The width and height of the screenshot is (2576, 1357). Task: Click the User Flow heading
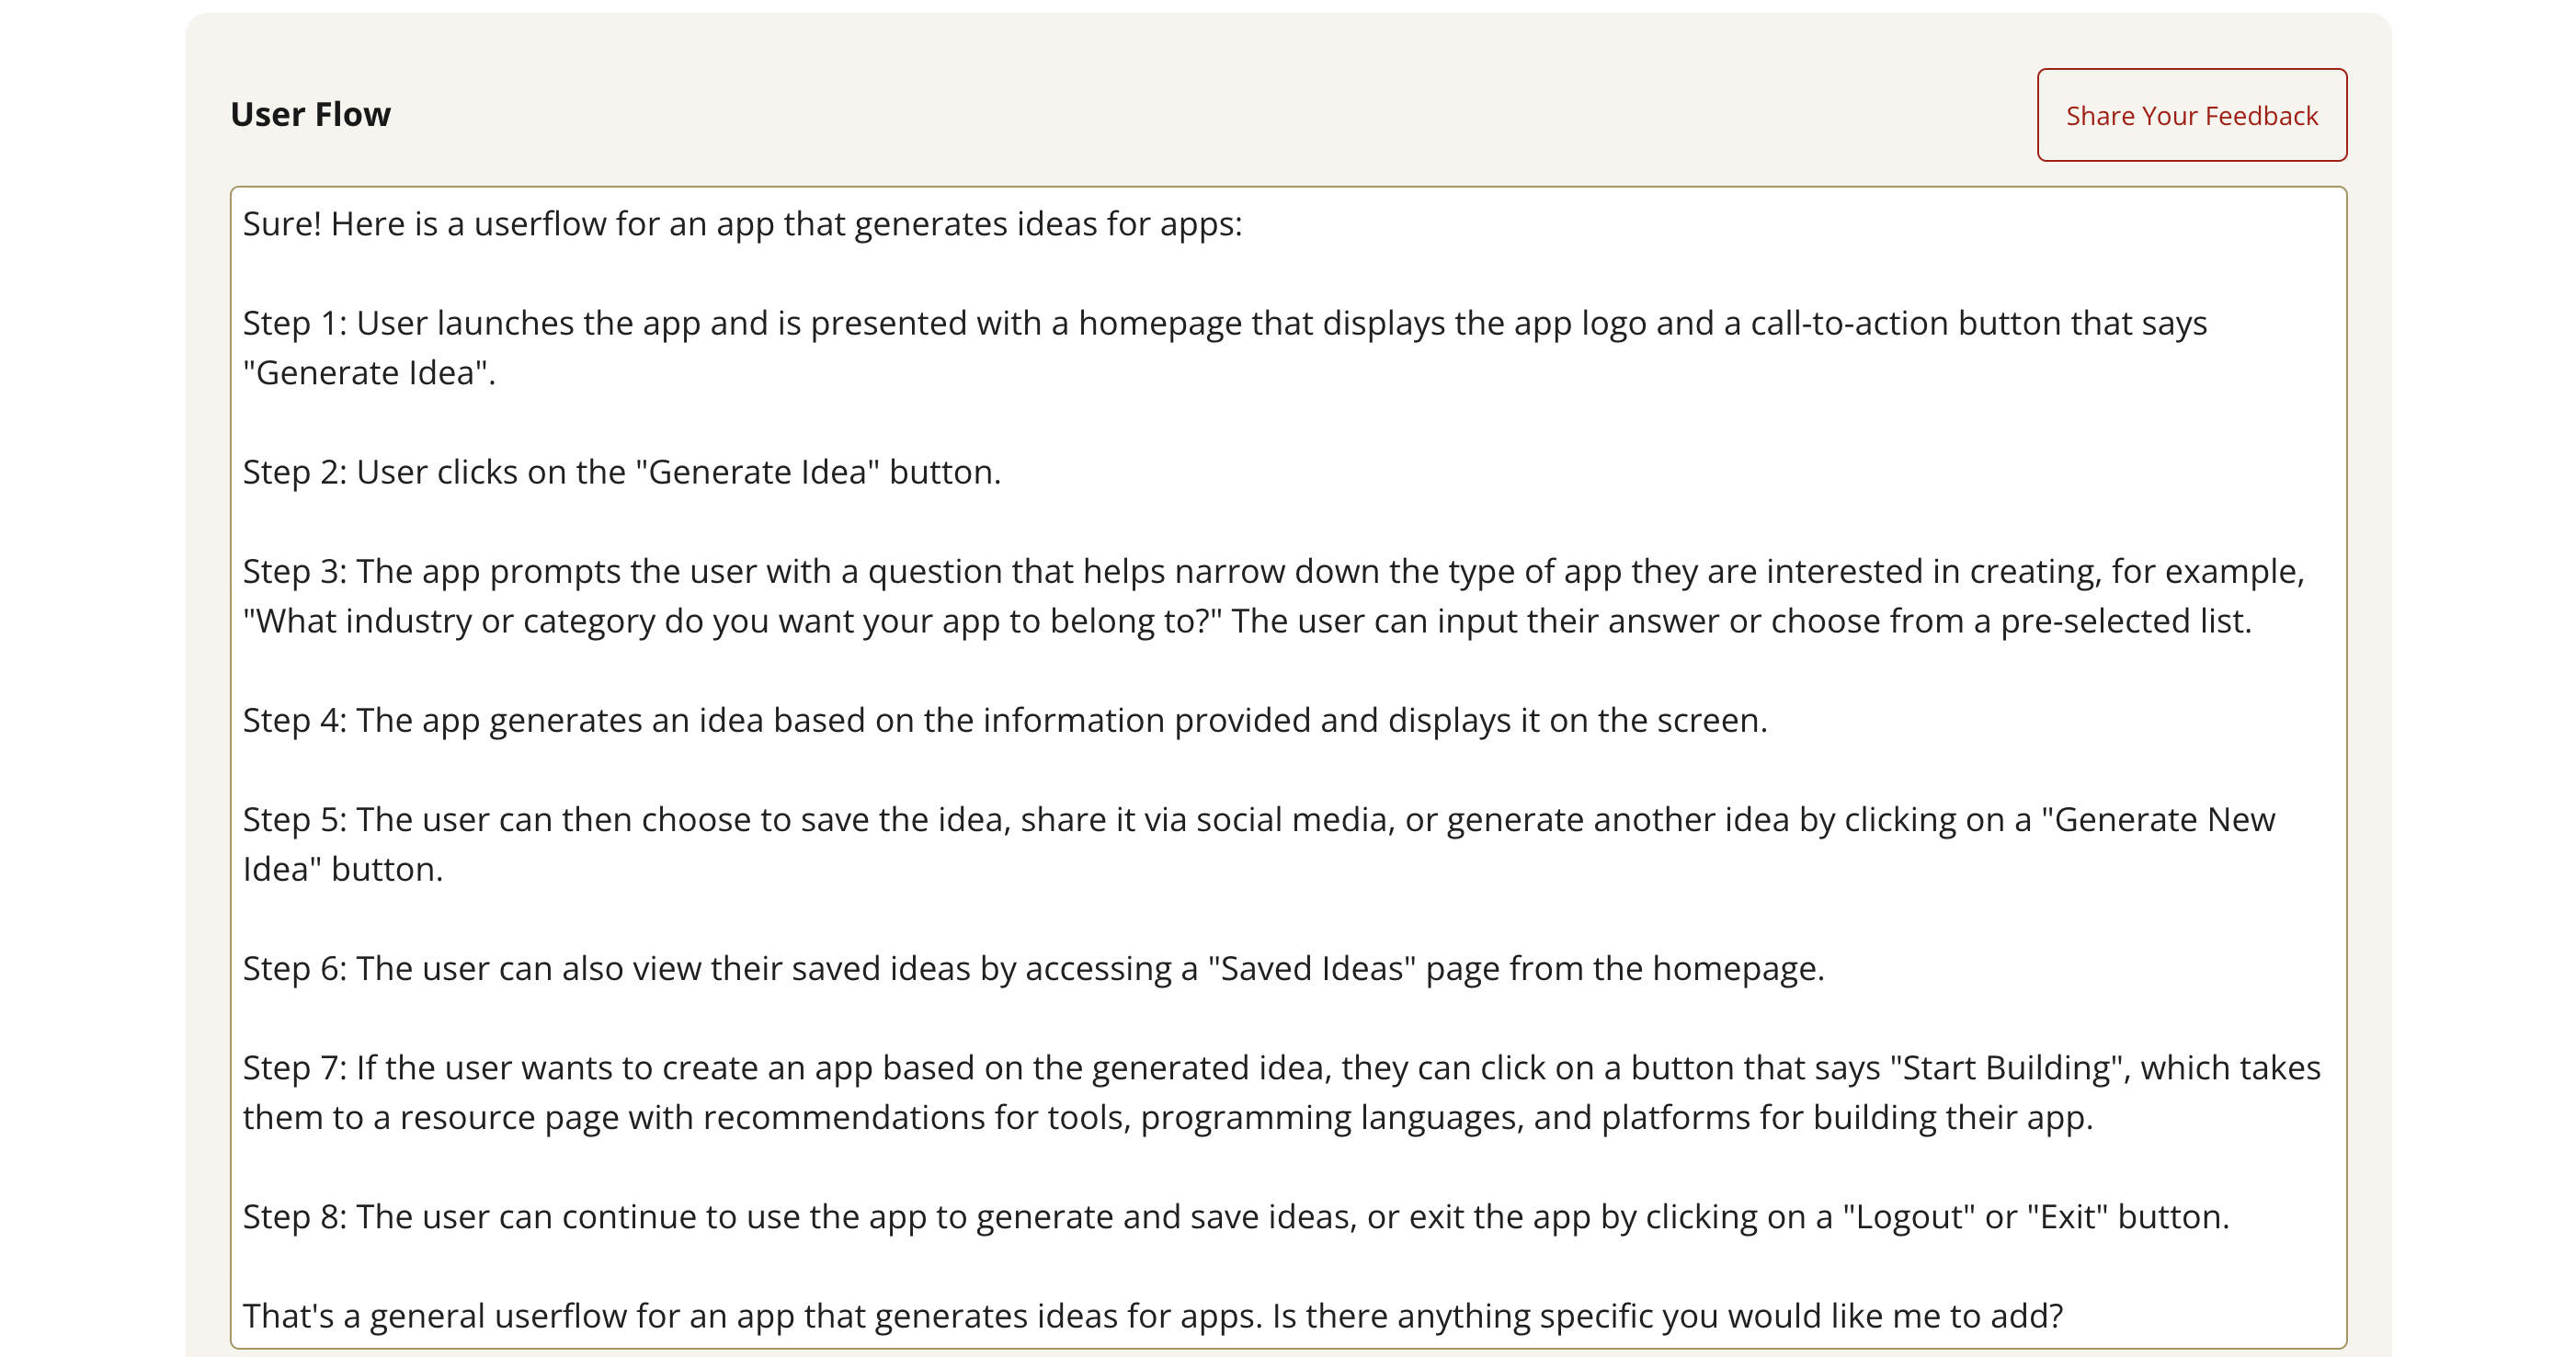pyautogui.click(x=310, y=114)
